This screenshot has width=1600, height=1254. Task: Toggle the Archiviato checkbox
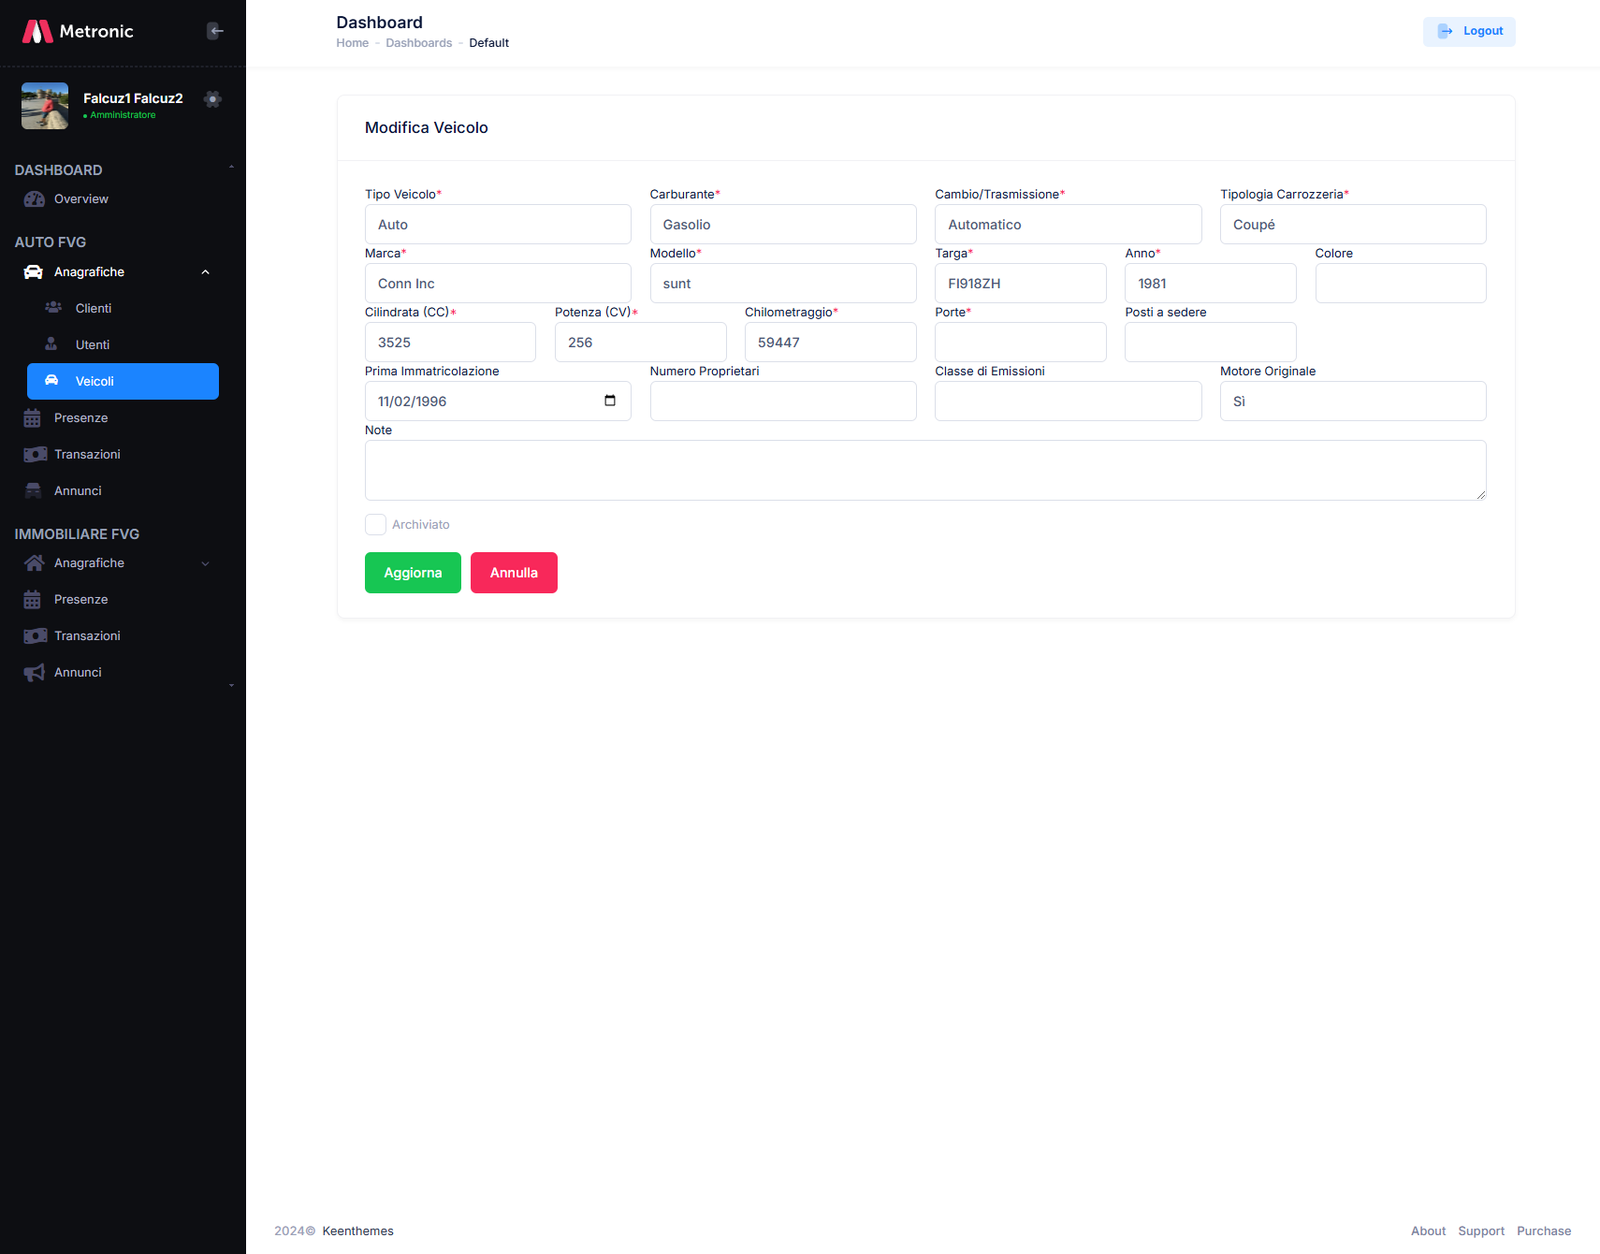tap(376, 525)
